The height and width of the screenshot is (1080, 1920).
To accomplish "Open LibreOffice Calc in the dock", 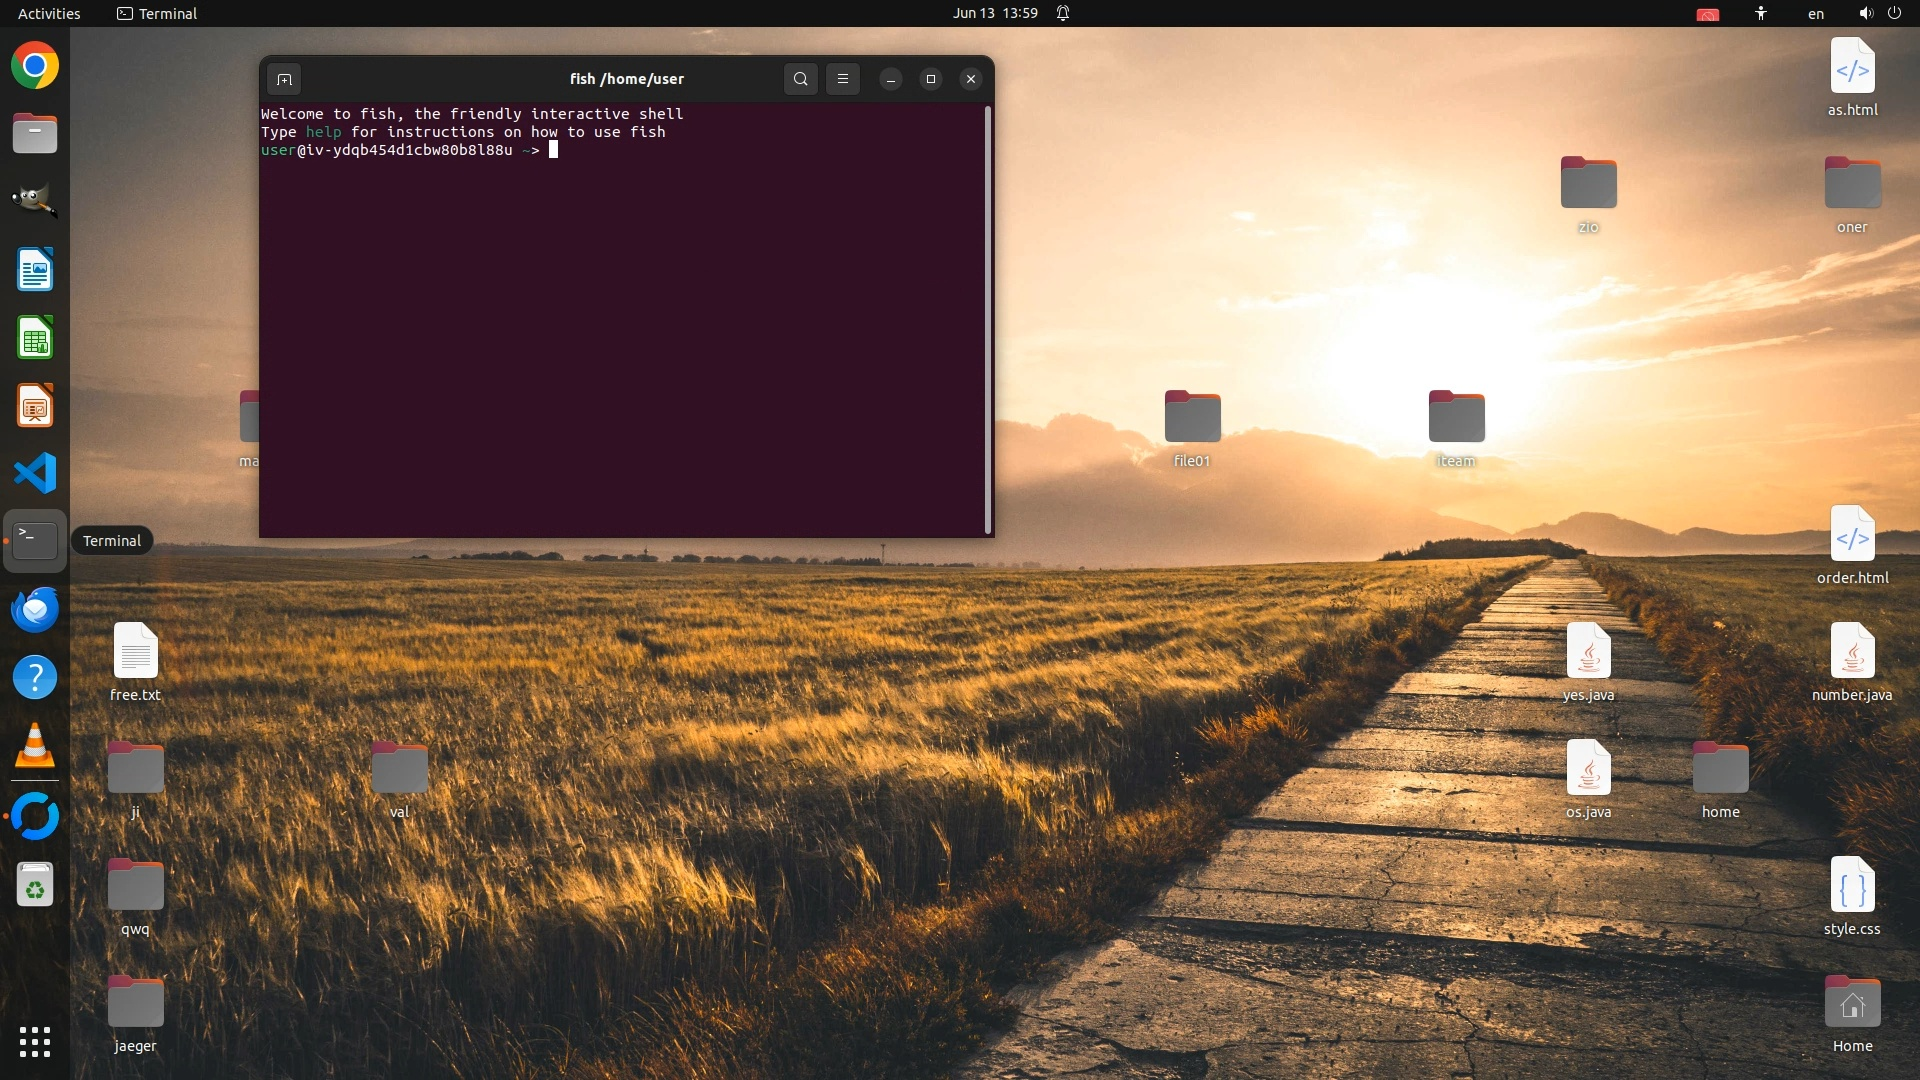I will click(x=35, y=338).
